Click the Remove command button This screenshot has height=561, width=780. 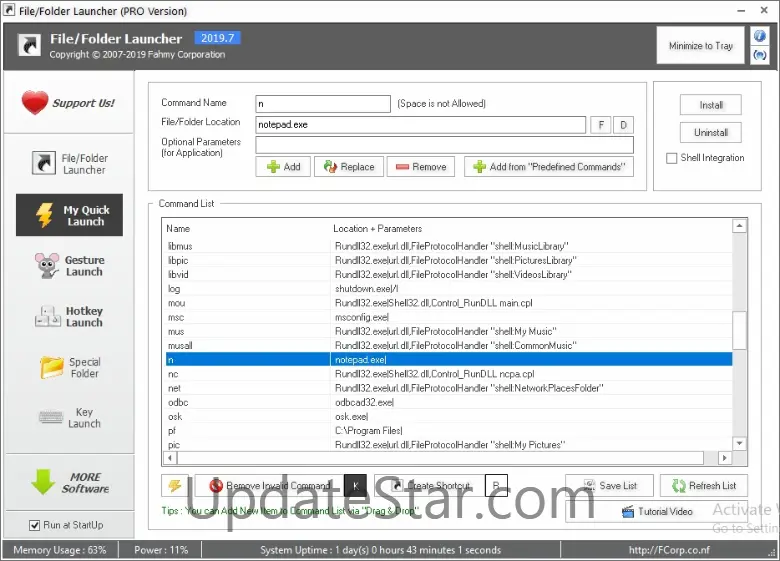tap(421, 167)
